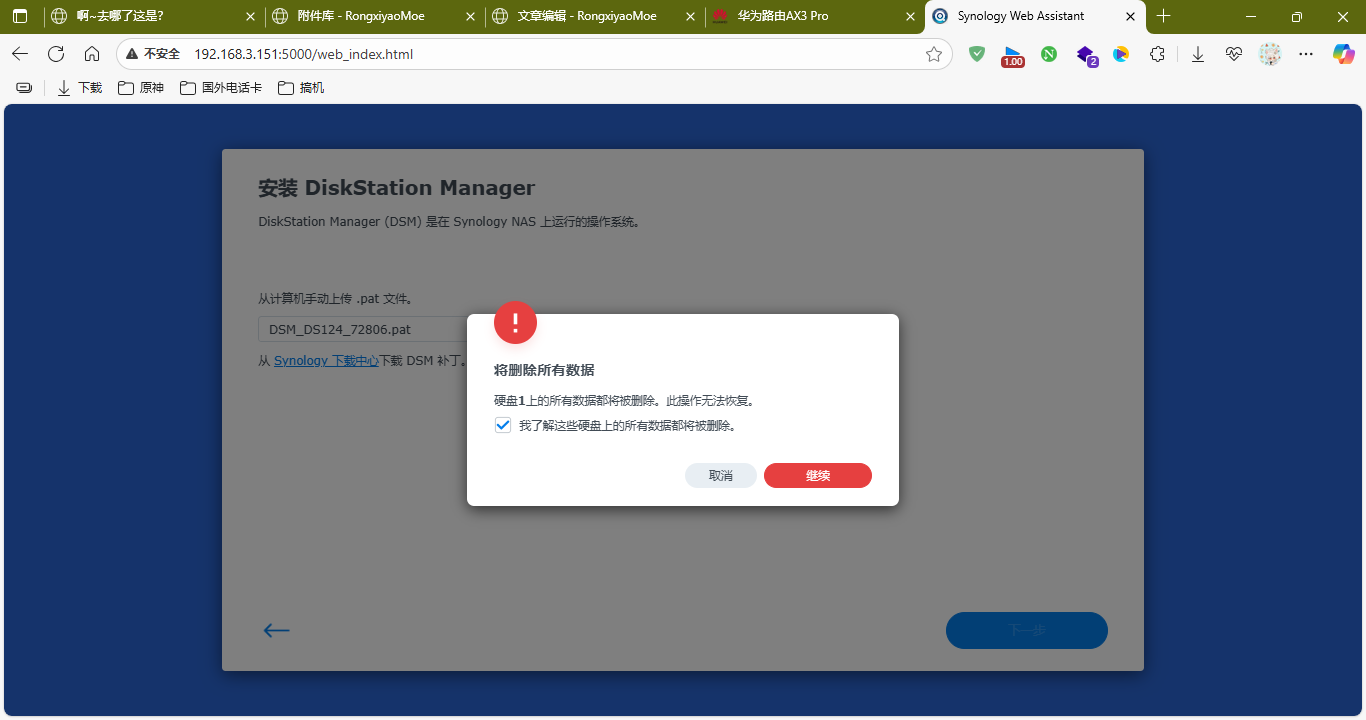The image size is (1366, 720).
Task: Open the 搞机 bookmark folder
Action: (301, 88)
